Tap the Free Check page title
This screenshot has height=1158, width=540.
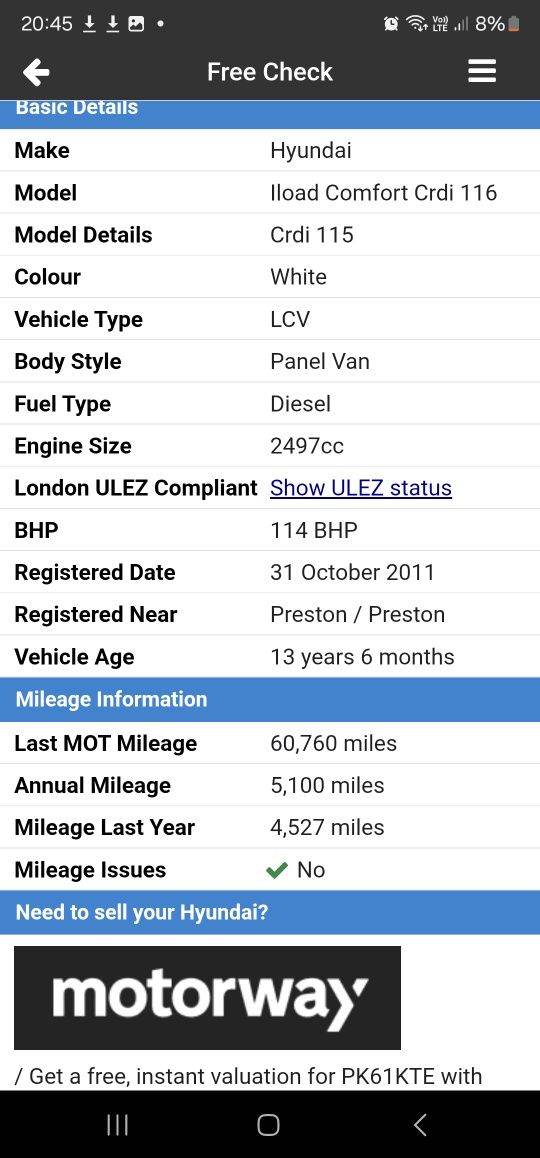(x=270, y=72)
